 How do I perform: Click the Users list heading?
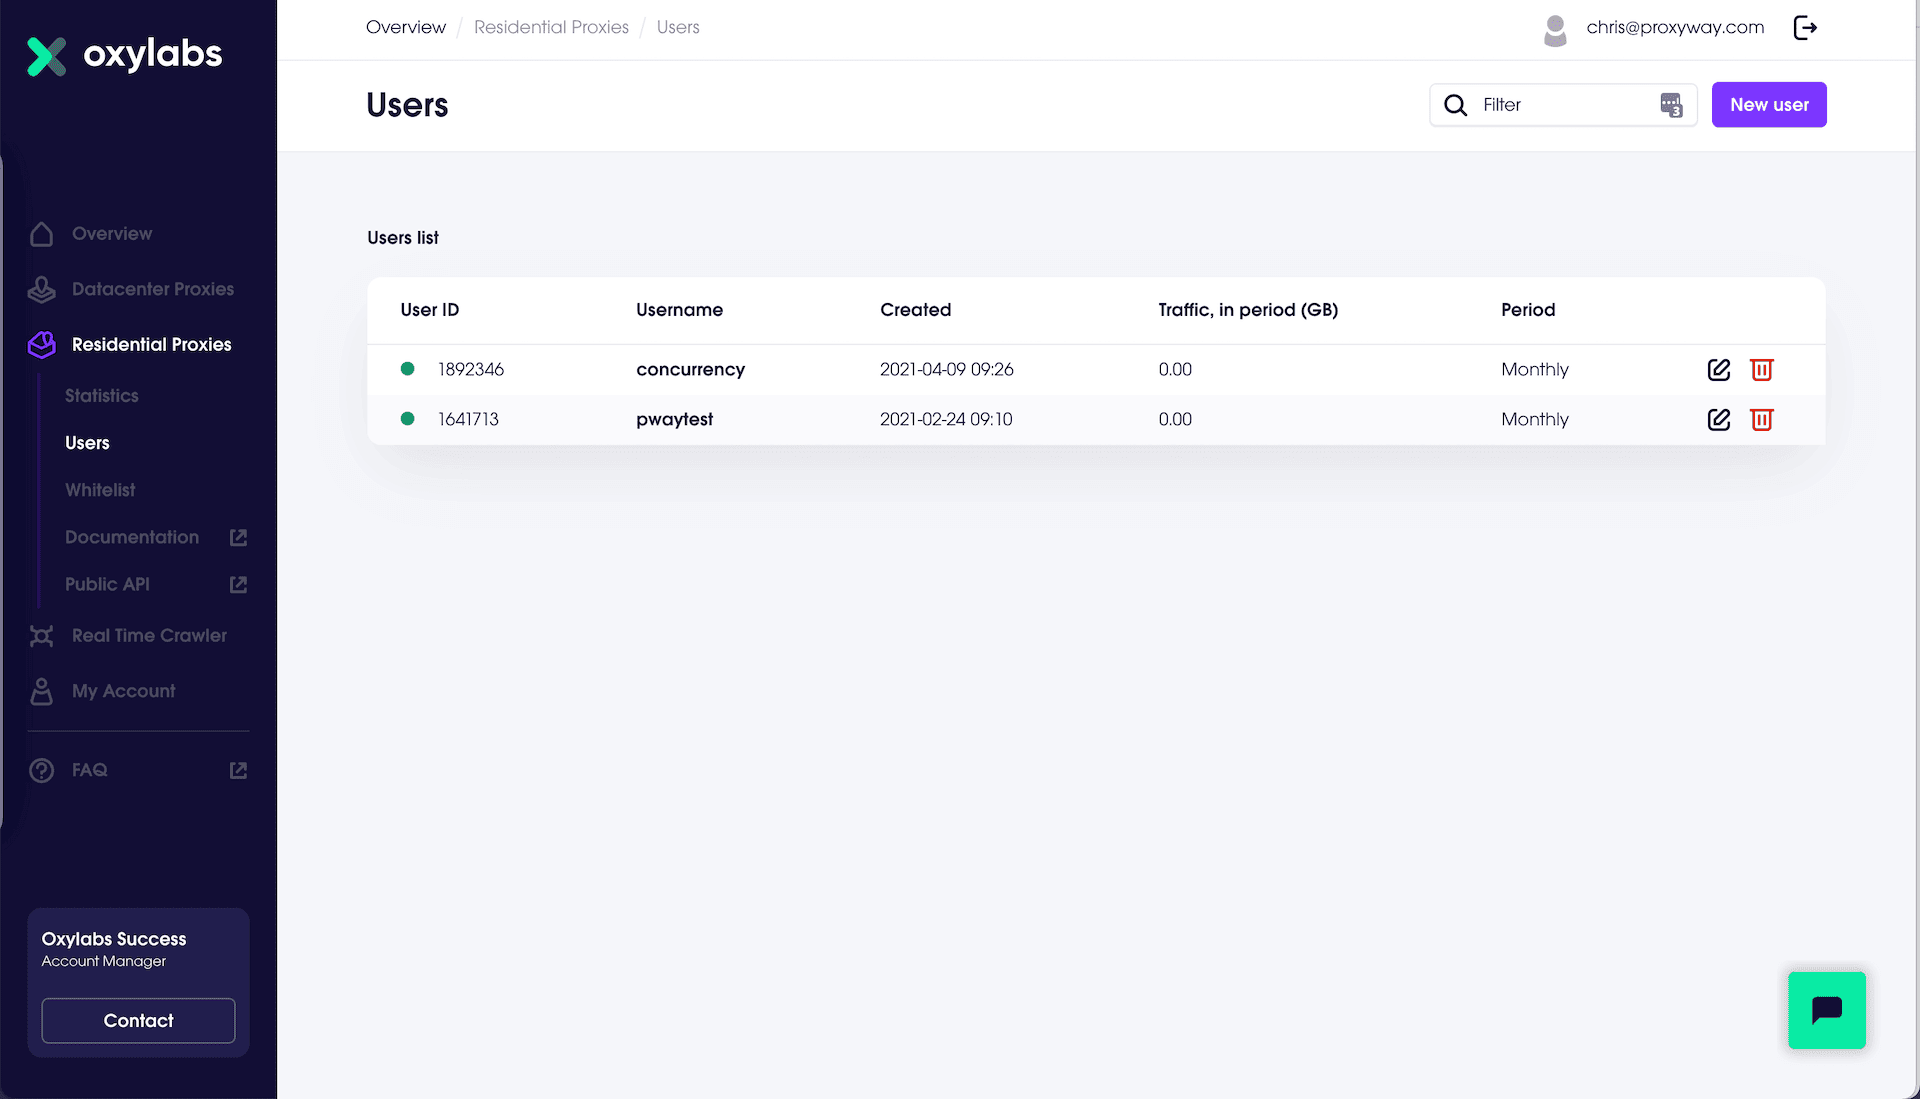(403, 238)
